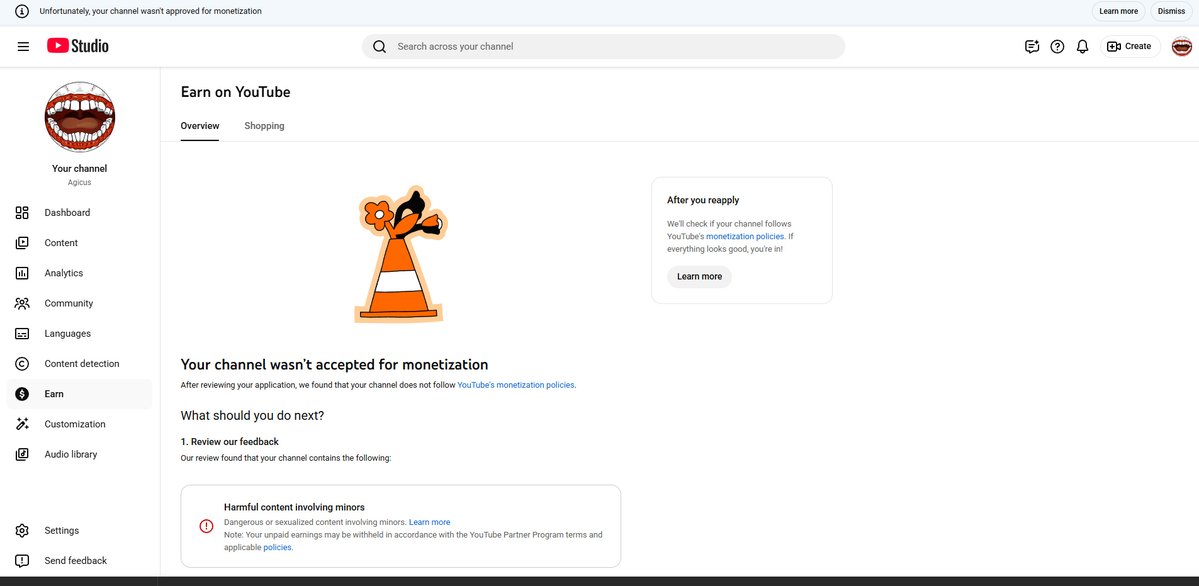Open the Analytics menu label
The height and width of the screenshot is (586, 1199).
point(63,273)
